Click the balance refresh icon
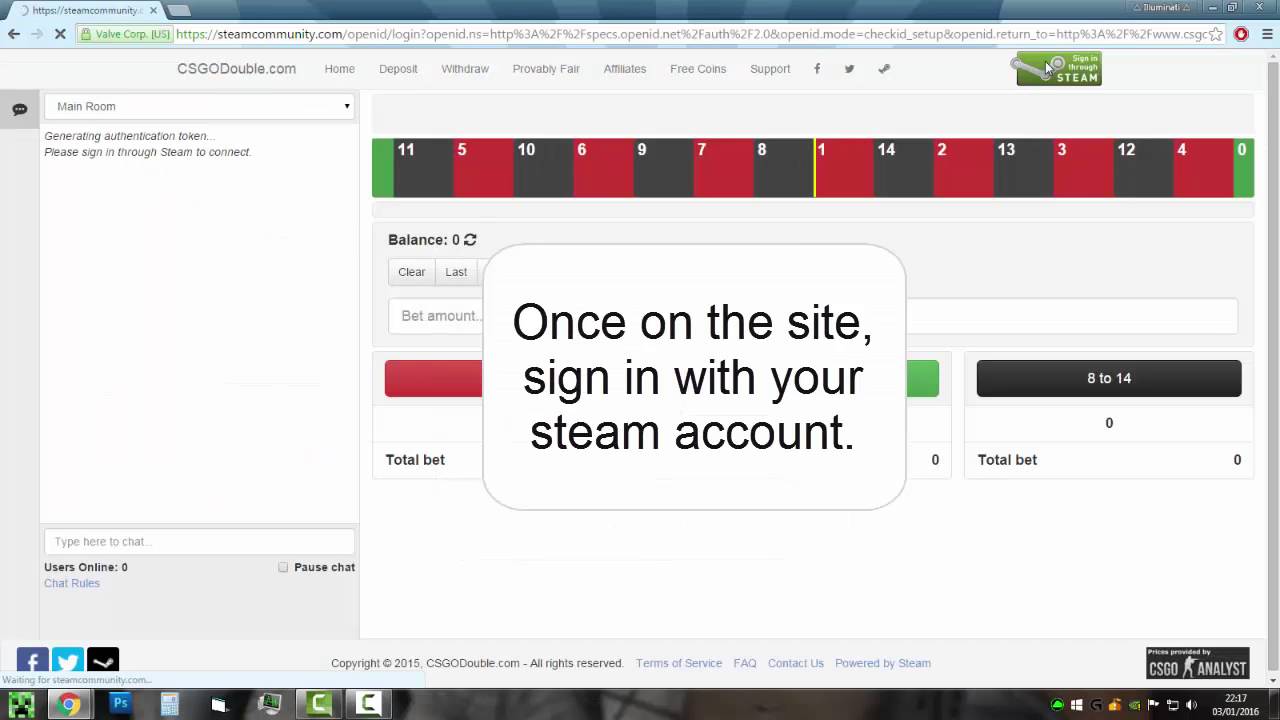Image resolution: width=1280 pixels, height=720 pixels. pyautogui.click(x=470, y=240)
